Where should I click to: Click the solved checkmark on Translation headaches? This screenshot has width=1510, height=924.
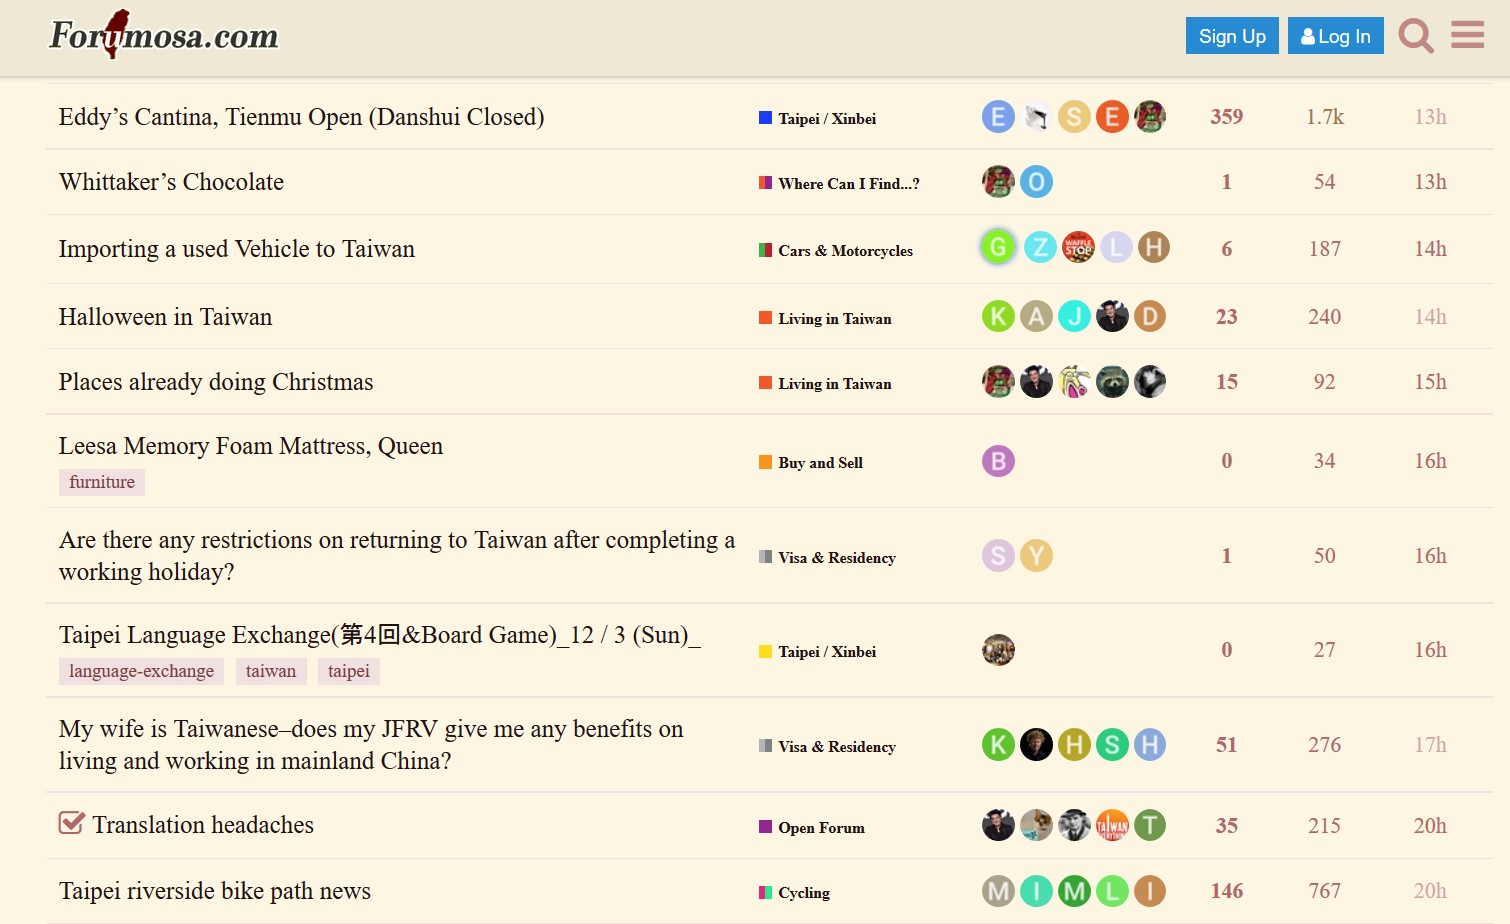click(72, 823)
